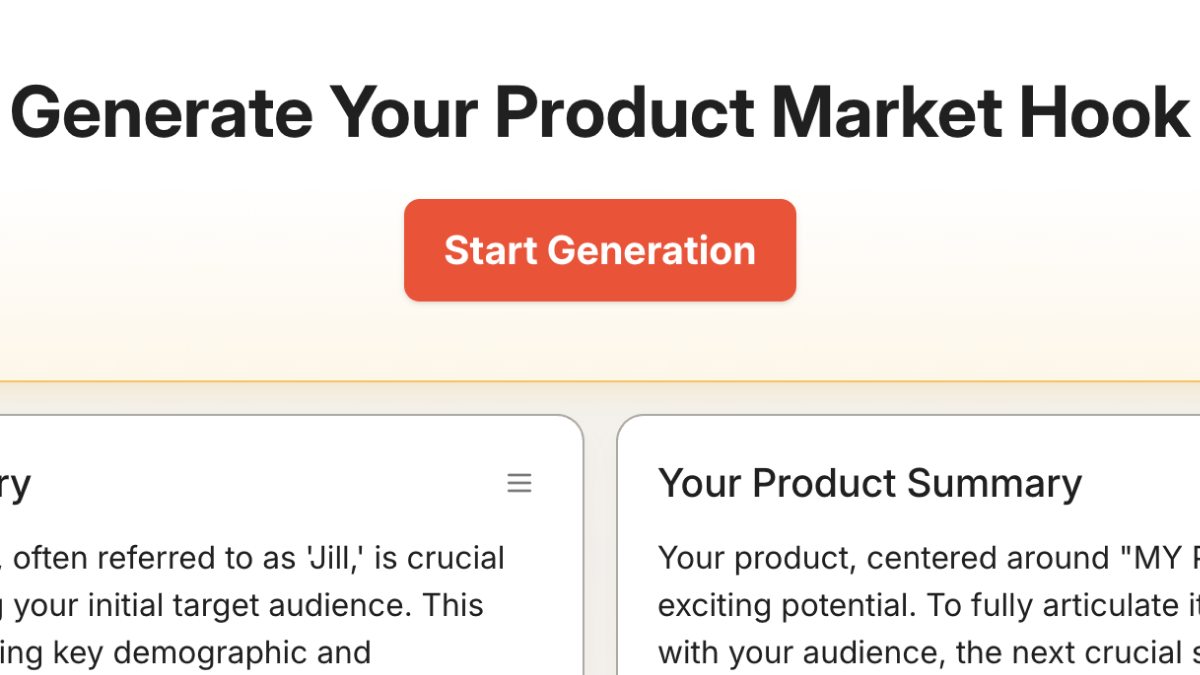The width and height of the screenshot is (1200, 675).
Task: Click the truncated 'ry' title on left card
Action: [x=16, y=484]
